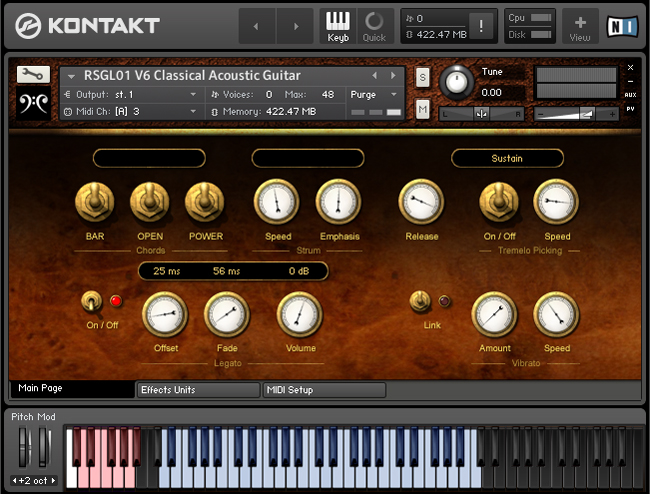This screenshot has width=650, height=494.
Task: Expand the instrument name dropdown arrow
Action: point(71,76)
